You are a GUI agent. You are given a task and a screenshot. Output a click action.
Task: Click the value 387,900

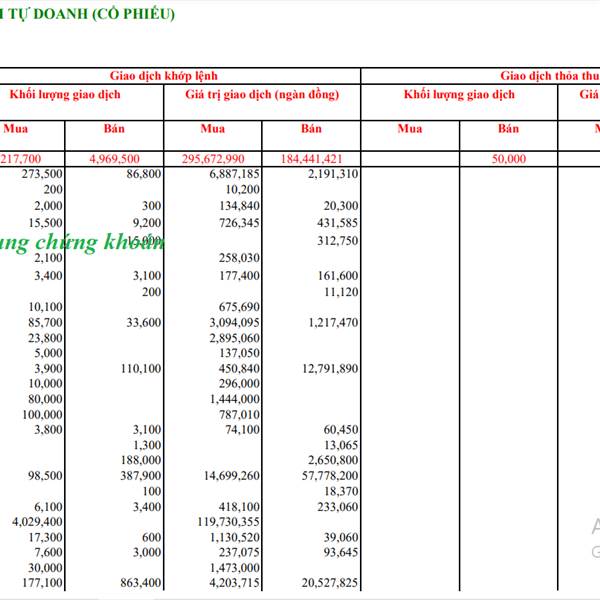[141, 476]
